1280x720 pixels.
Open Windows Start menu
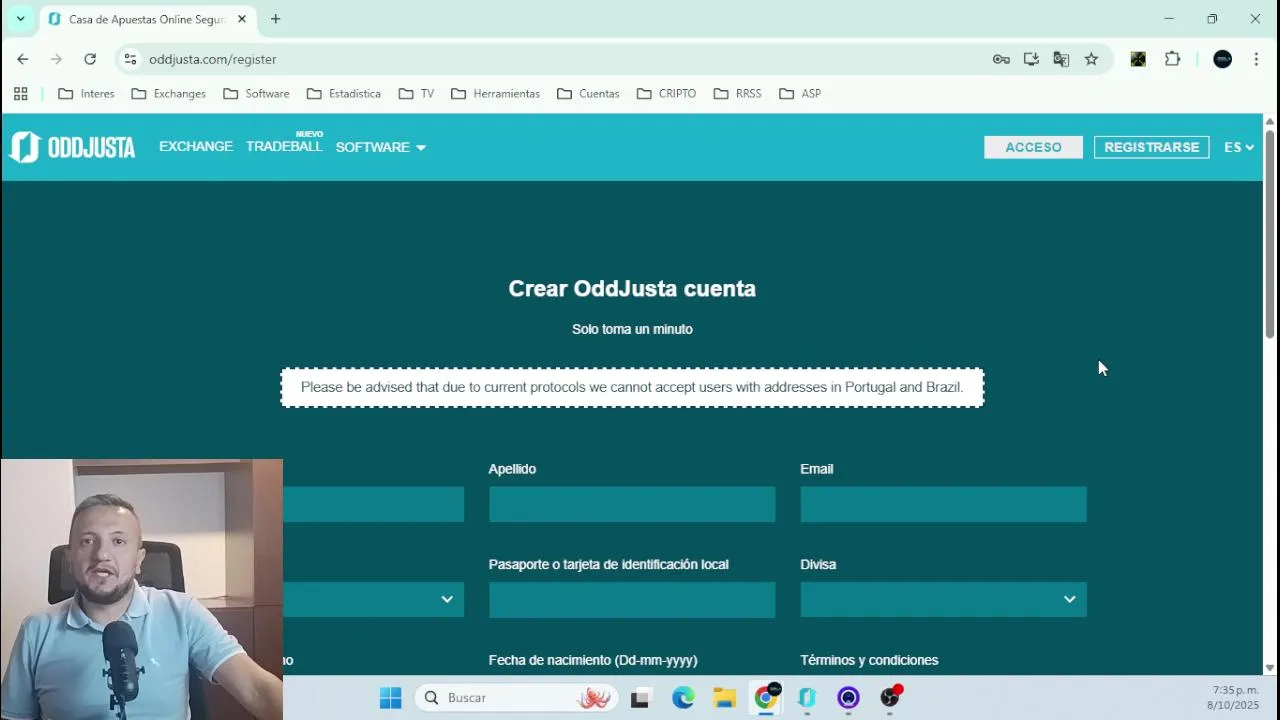390,697
